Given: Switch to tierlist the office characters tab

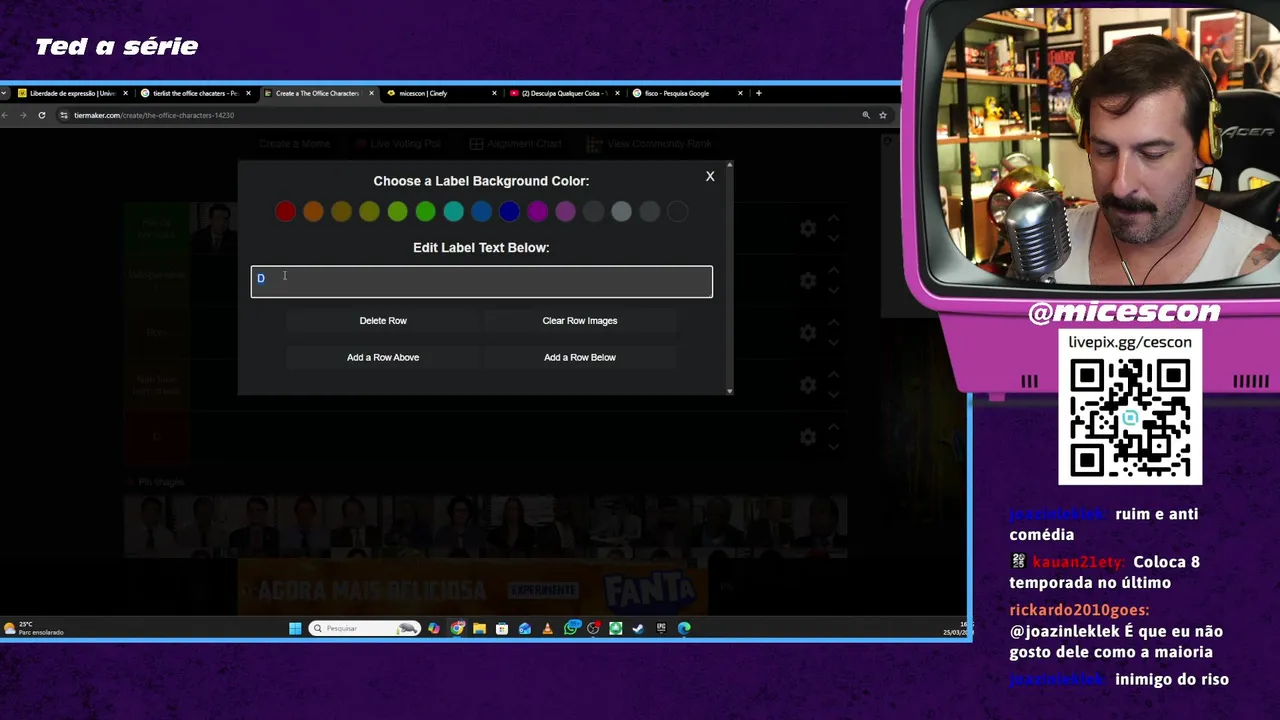Looking at the screenshot, I should click(195, 93).
